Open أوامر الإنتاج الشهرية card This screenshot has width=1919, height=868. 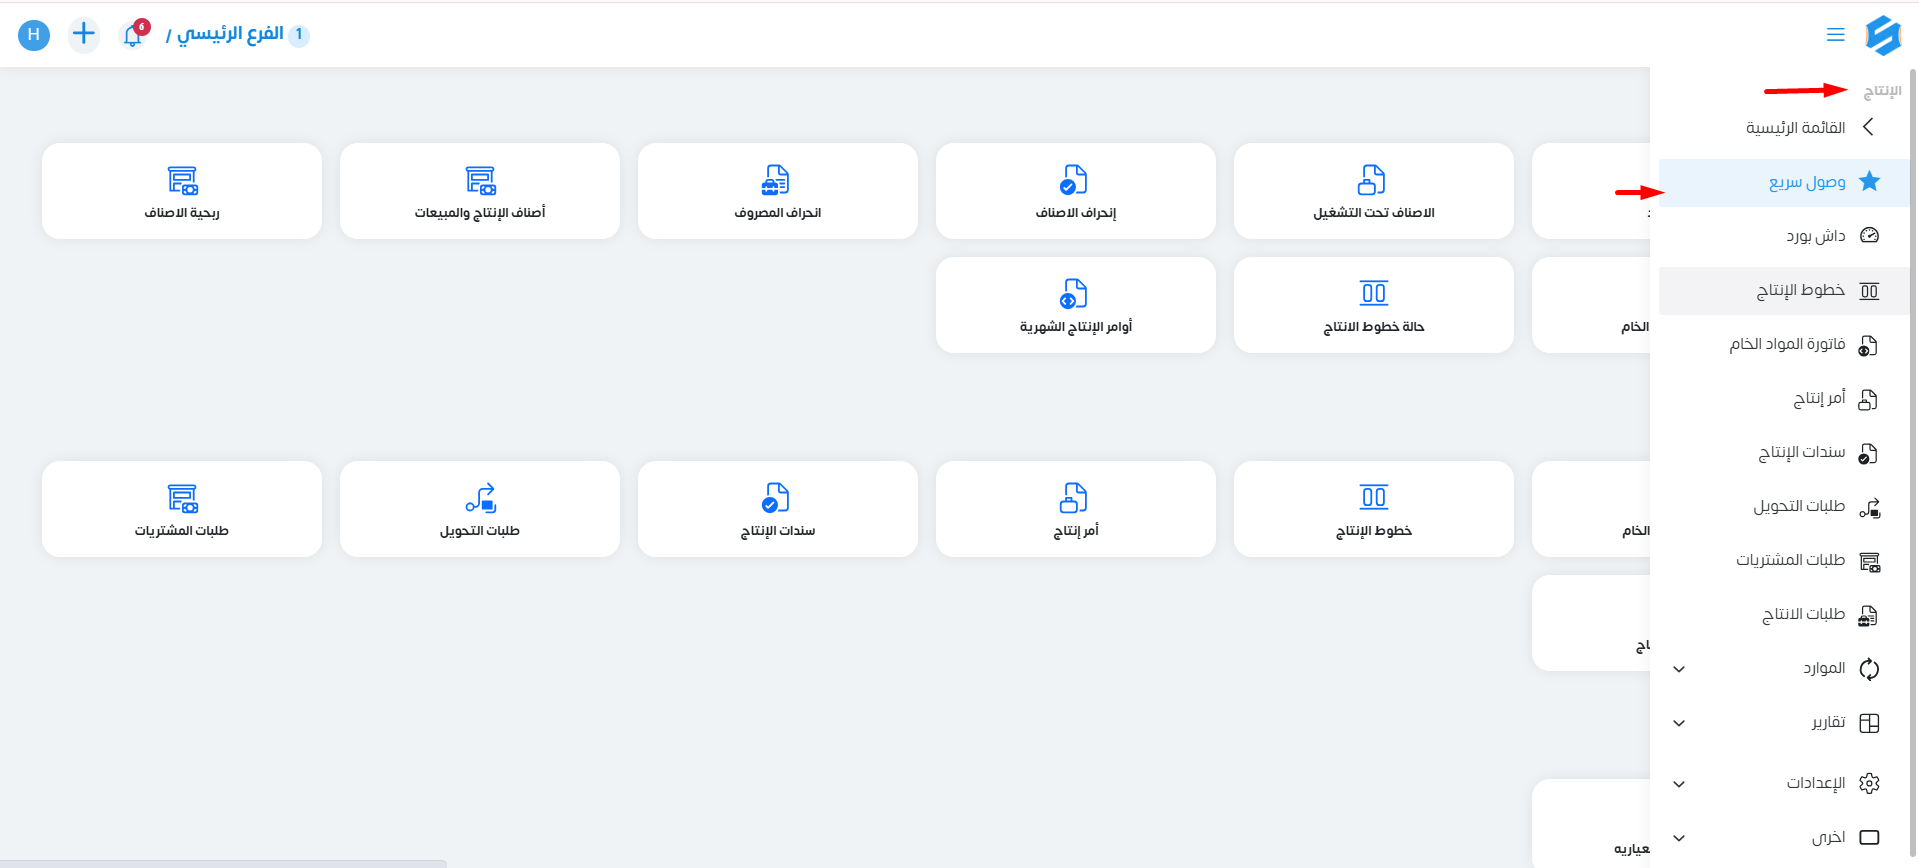point(1075,305)
